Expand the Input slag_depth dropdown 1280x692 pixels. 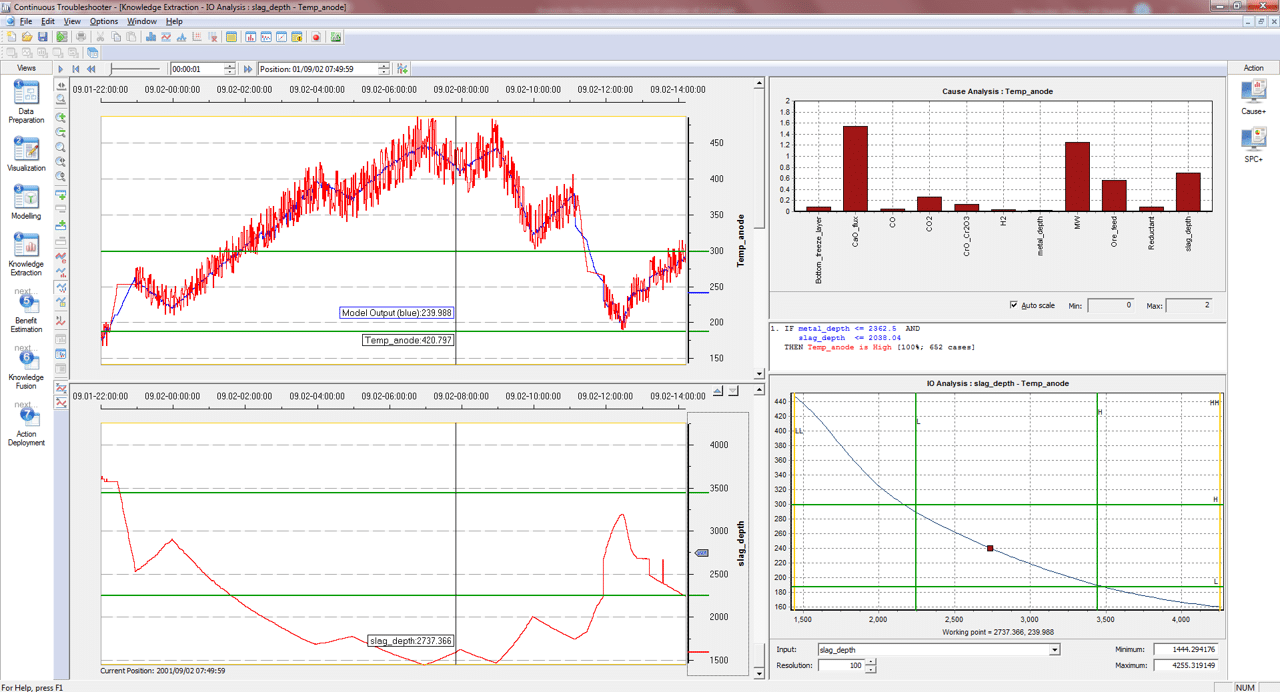[1054, 650]
